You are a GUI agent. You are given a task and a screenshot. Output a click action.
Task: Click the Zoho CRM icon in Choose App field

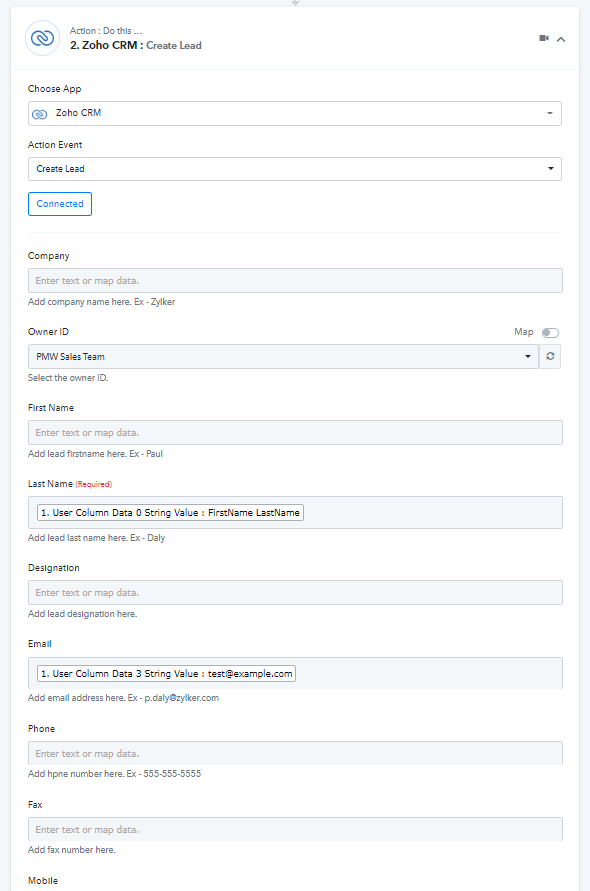point(39,114)
